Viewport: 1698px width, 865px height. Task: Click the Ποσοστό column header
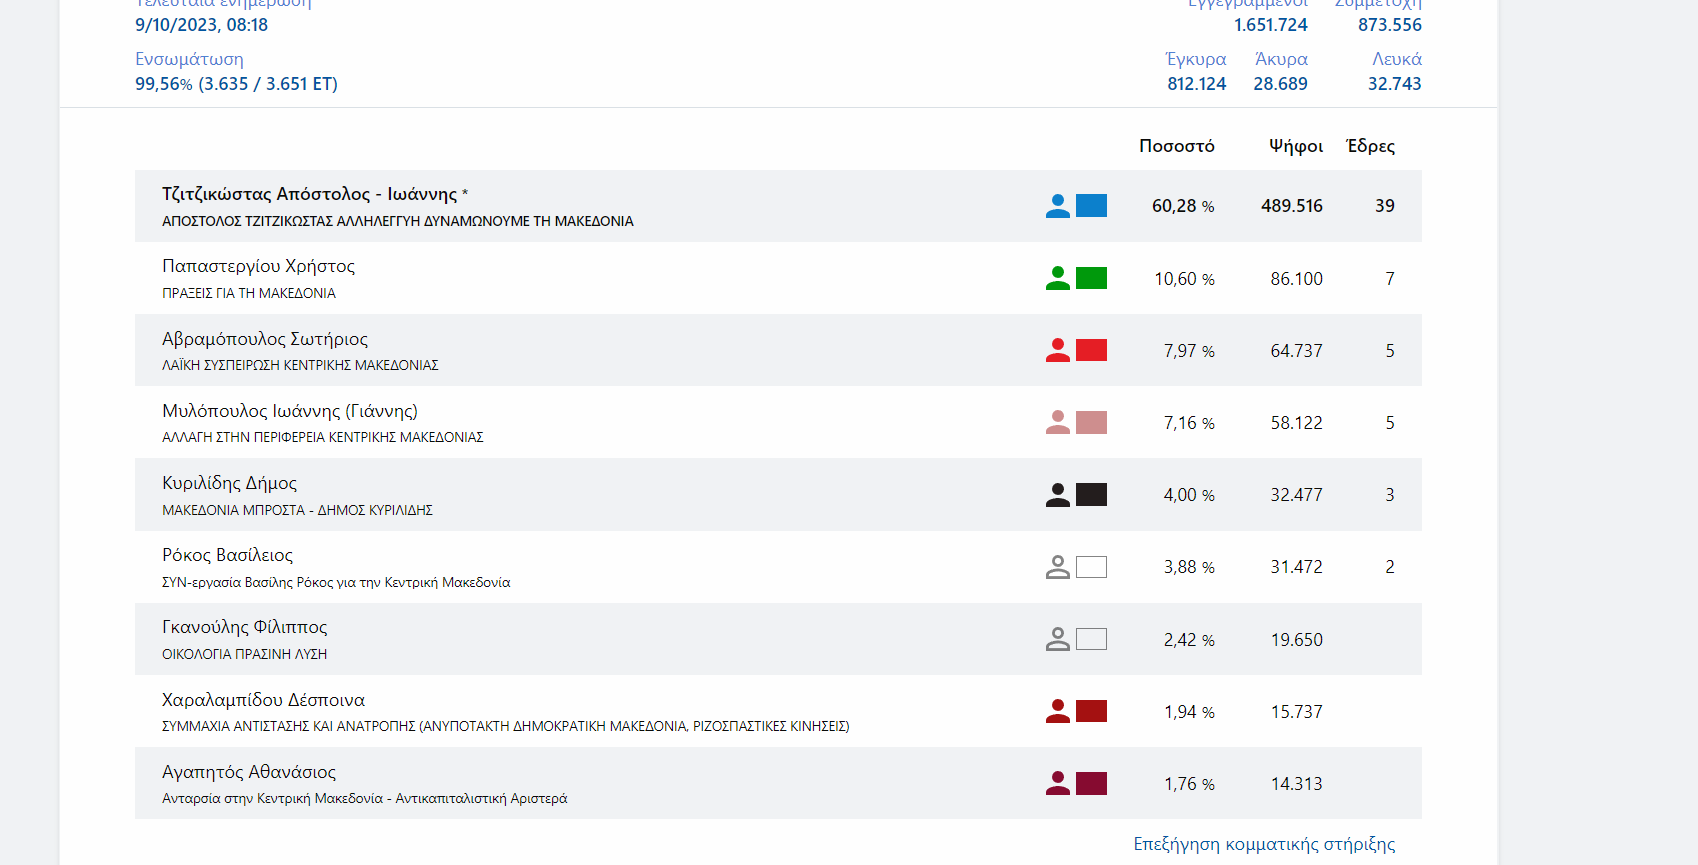point(1176,146)
